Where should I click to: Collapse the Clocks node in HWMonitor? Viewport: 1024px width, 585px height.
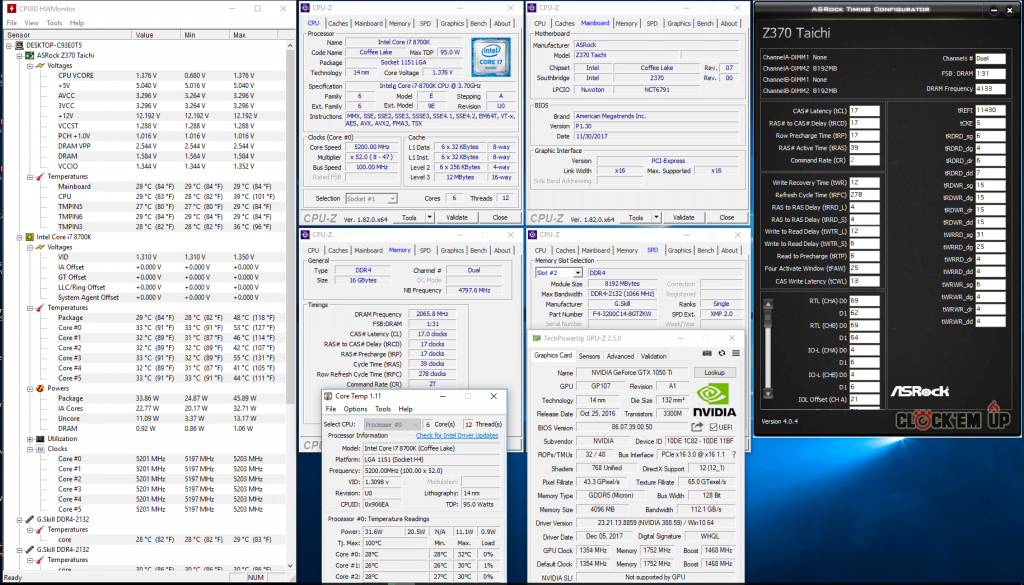pyautogui.click(x=28, y=449)
